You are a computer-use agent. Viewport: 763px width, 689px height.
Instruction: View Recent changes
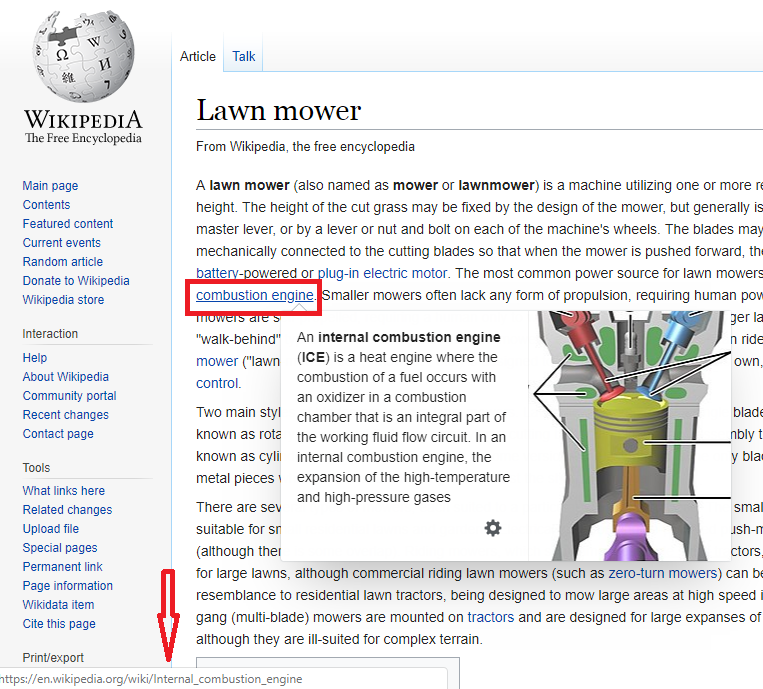(x=66, y=415)
